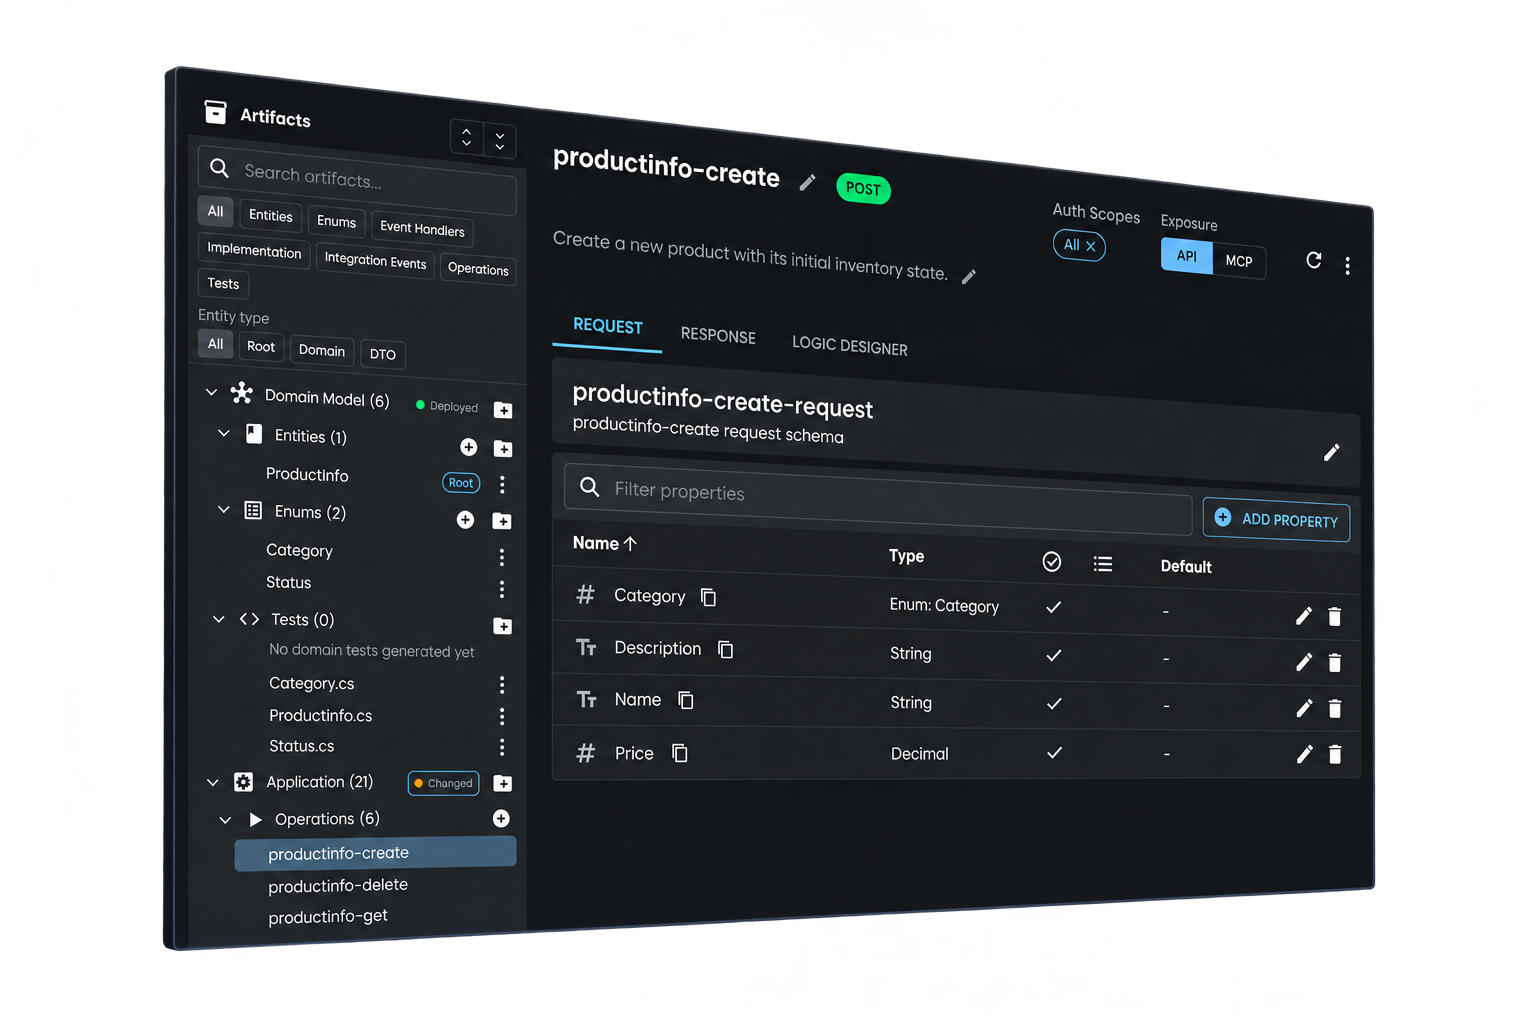
Task: Add folder to Domain Model
Action: click(x=503, y=410)
